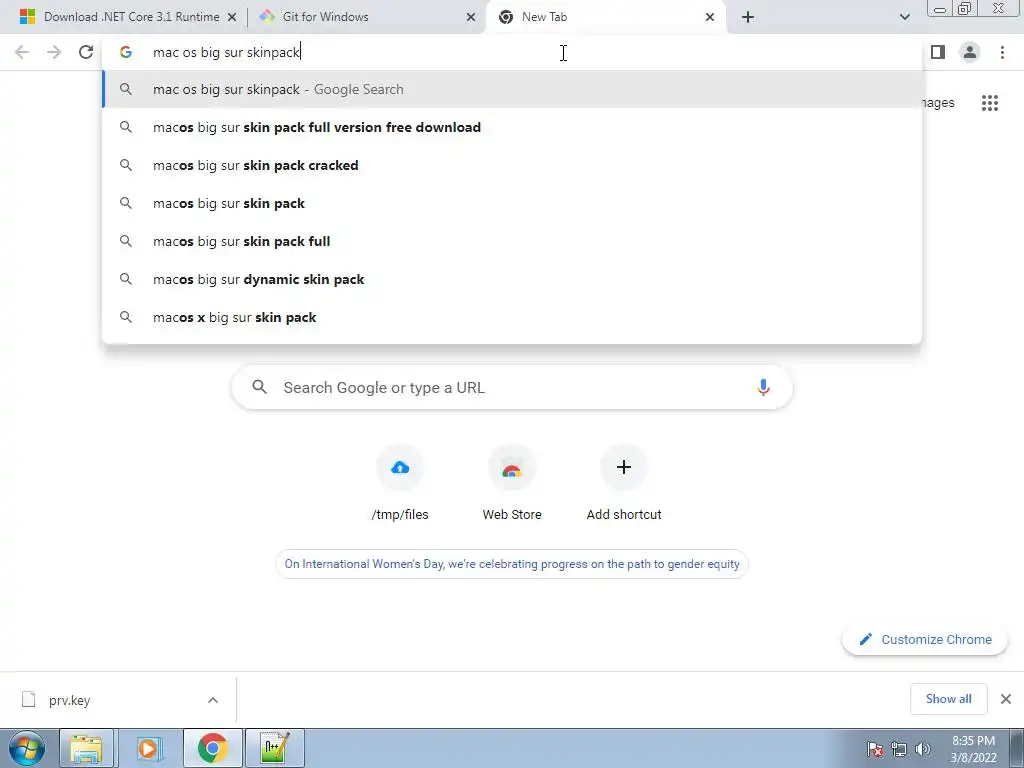
Task: Open the taskbar clock showing 8:35 PM
Action: [x=974, y=749]
